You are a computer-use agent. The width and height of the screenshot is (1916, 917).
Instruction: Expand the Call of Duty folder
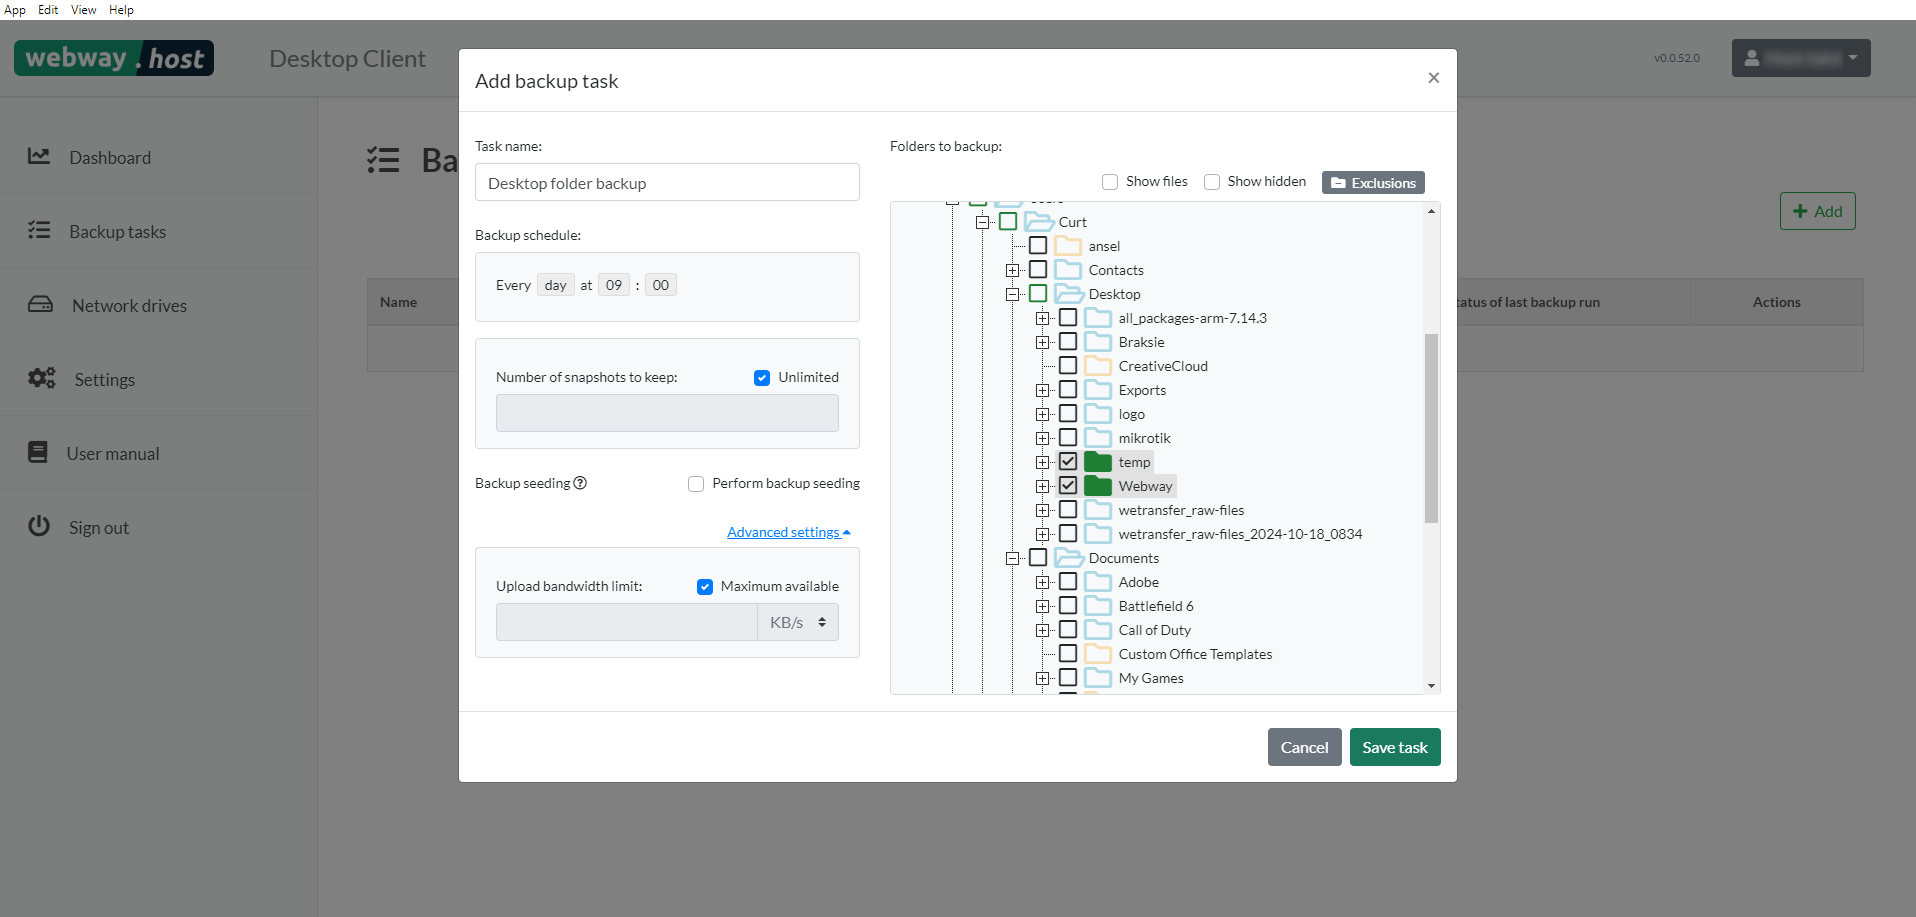[1043, 629]
